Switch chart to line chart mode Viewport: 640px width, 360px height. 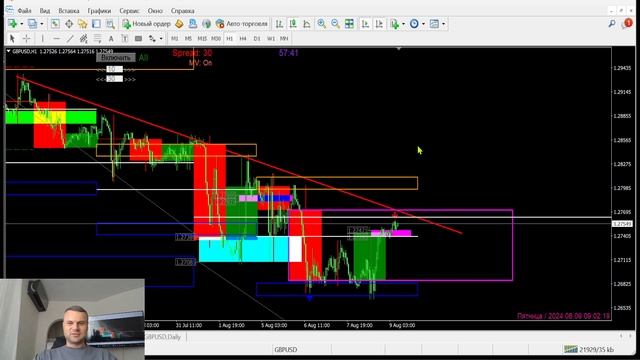(x=307, y=24)
